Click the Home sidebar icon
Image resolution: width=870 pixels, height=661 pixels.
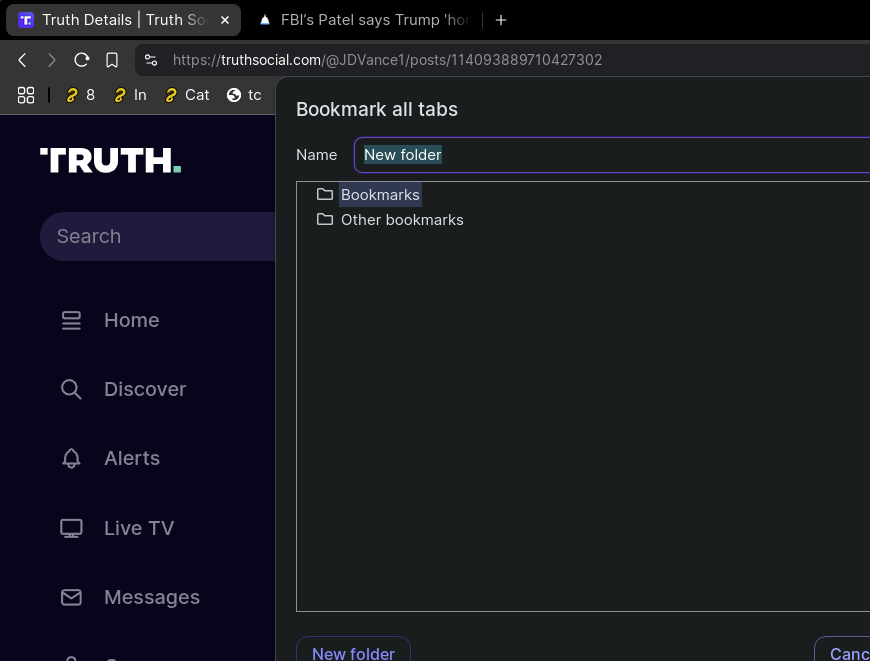pos(71,320)
